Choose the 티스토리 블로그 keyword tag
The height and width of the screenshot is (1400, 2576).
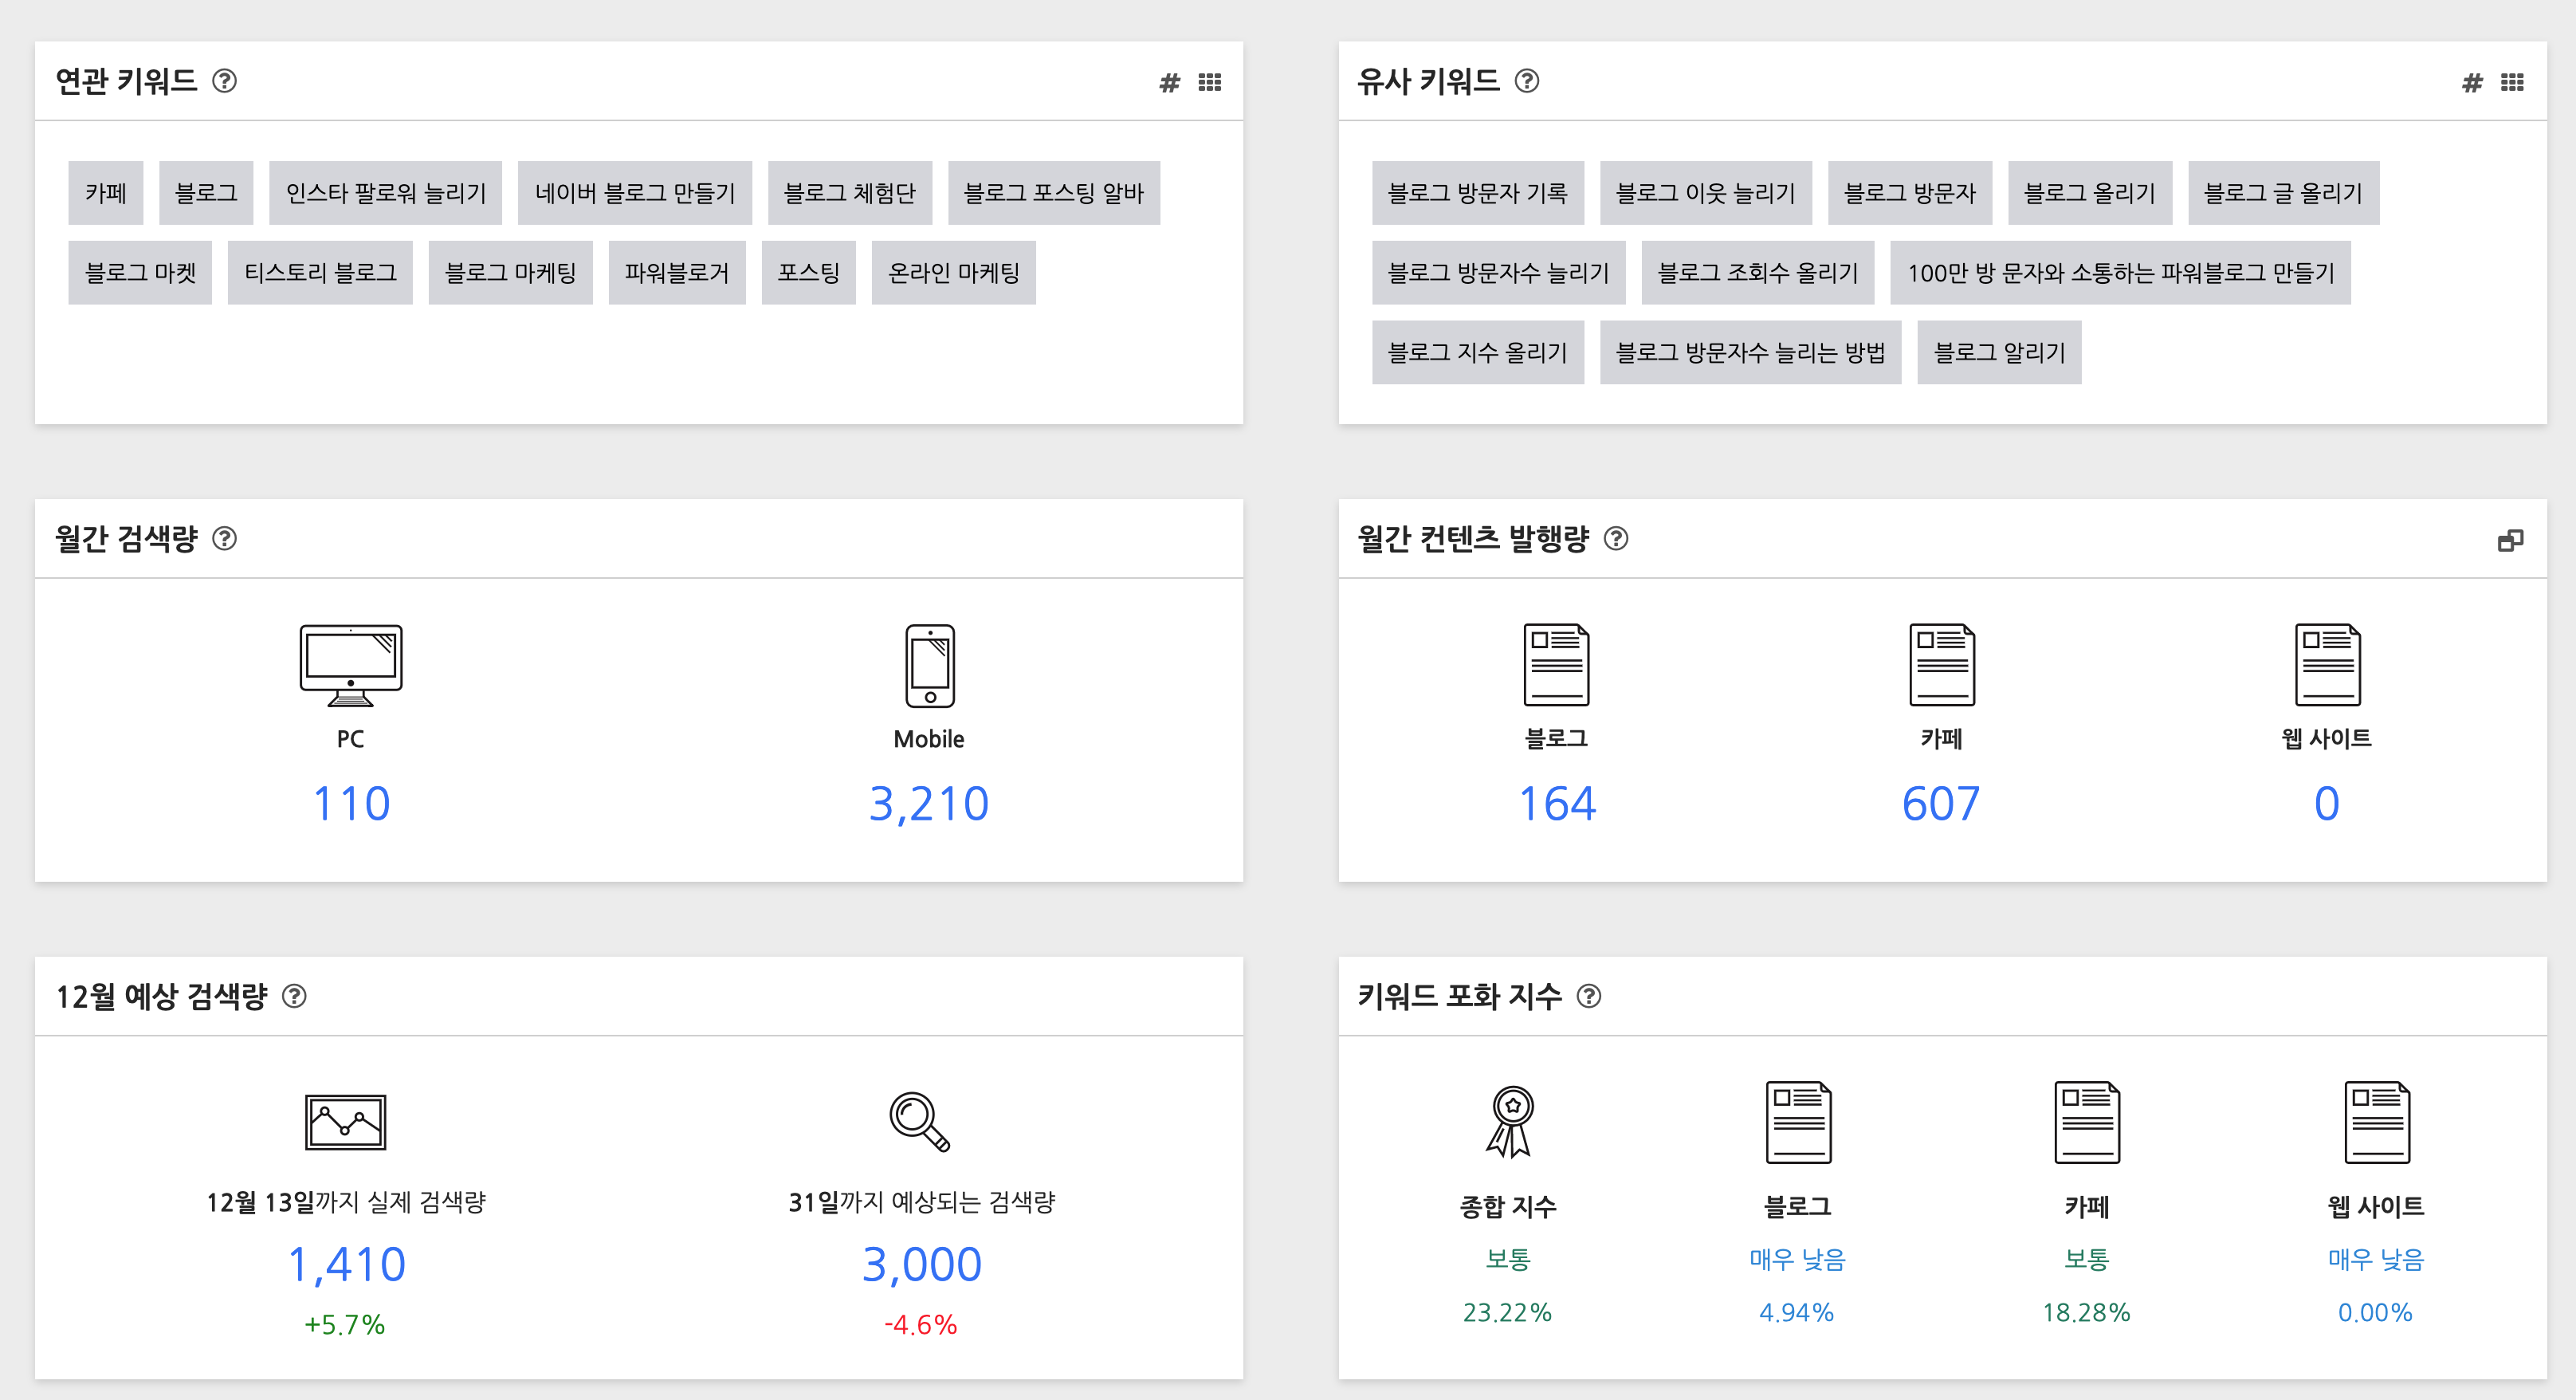coord(320,273)
